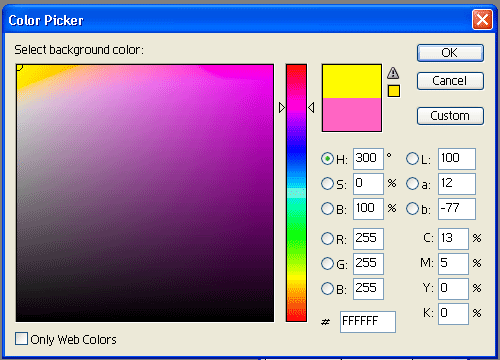Image resolution: width=500 pixels, height=360 pixels.
Task: Click the L lightness value field
Action: click(457, 159)
